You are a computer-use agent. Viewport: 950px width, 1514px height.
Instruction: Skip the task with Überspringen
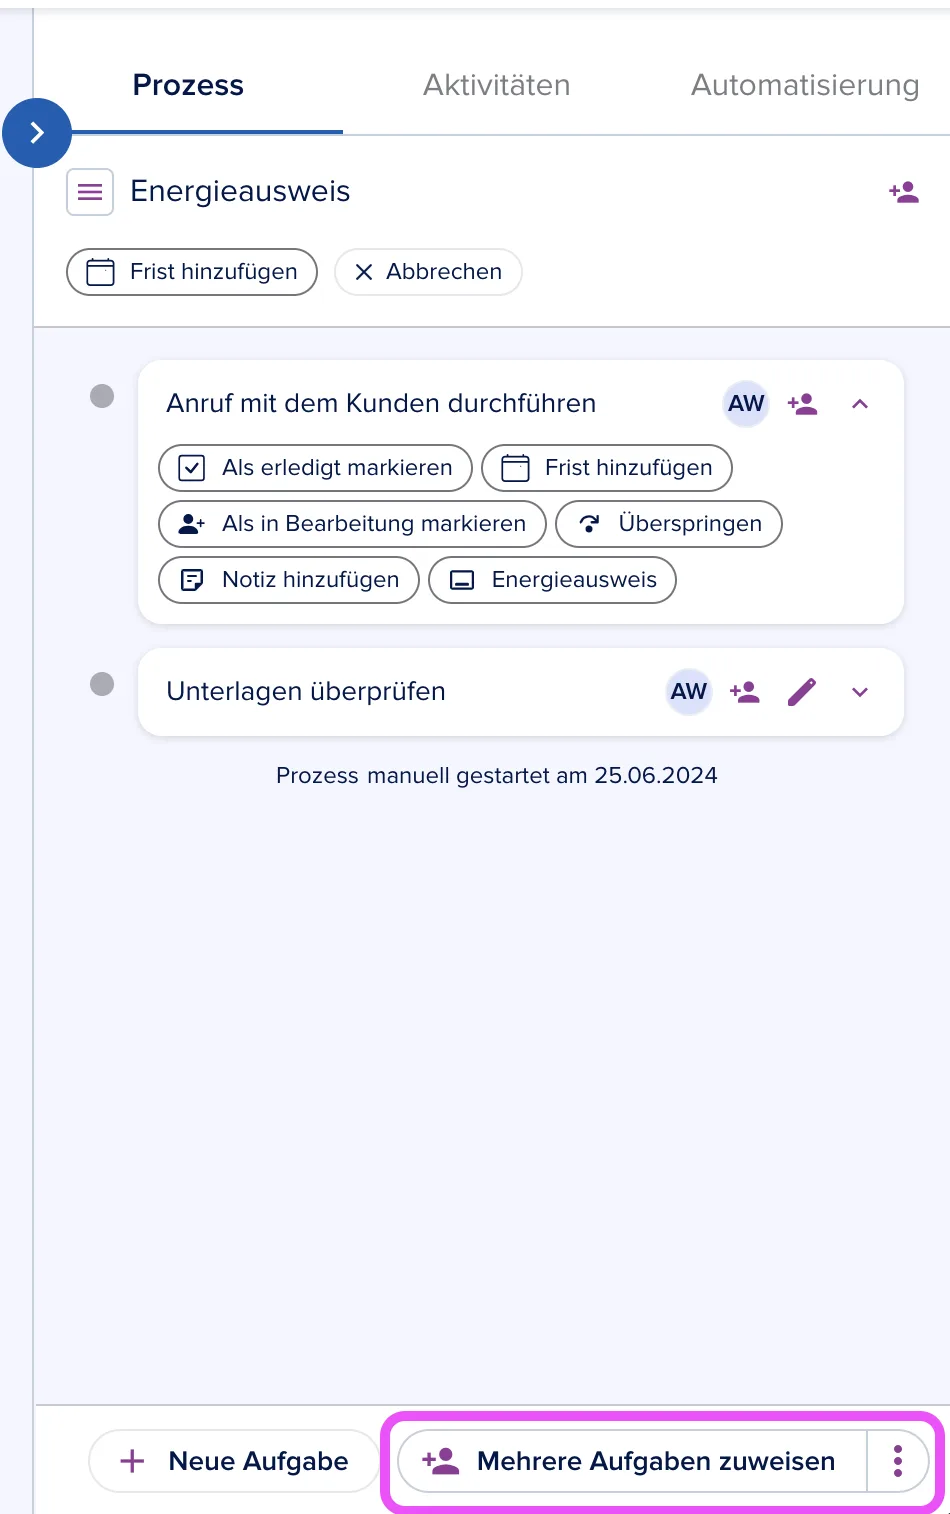pyautogui.click(x=669, y=524)
